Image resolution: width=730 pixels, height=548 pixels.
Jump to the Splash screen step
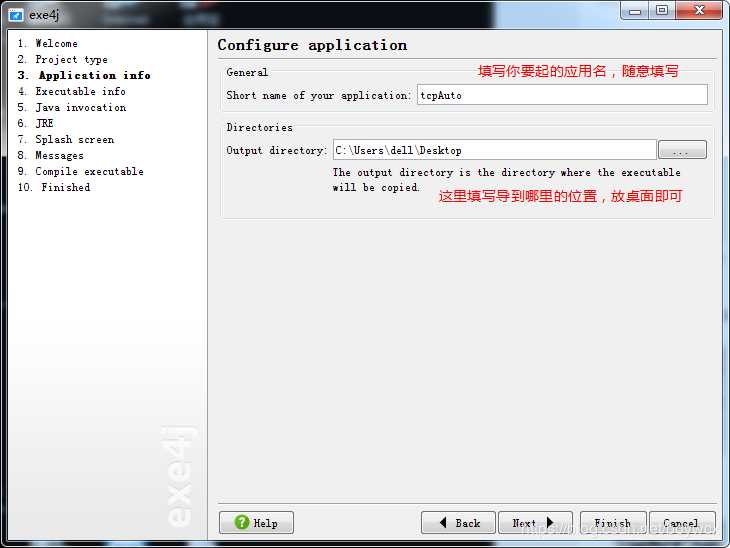pyautogui.click(x=66, y=139)
